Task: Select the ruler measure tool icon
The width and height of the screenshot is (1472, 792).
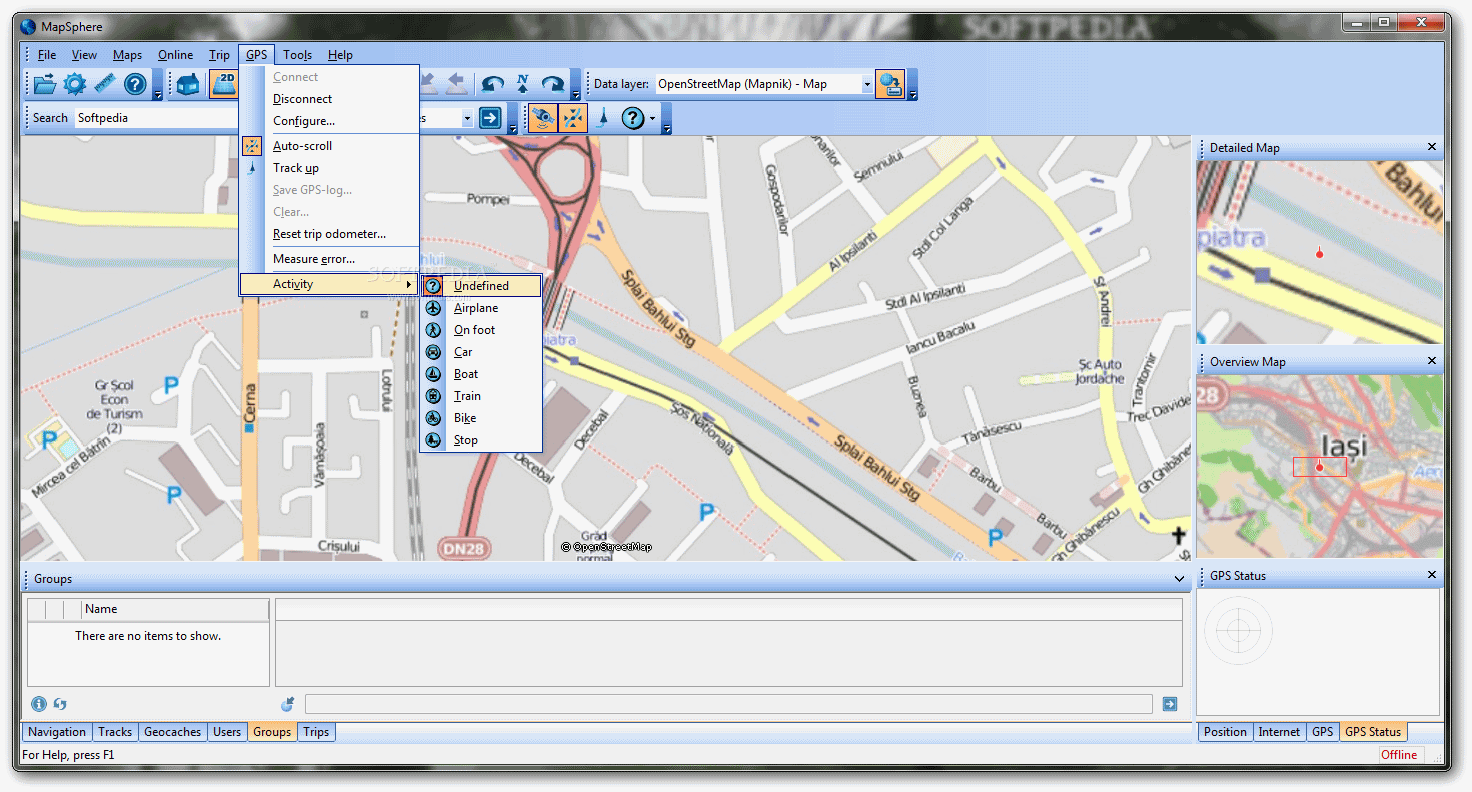Action: 105,85
